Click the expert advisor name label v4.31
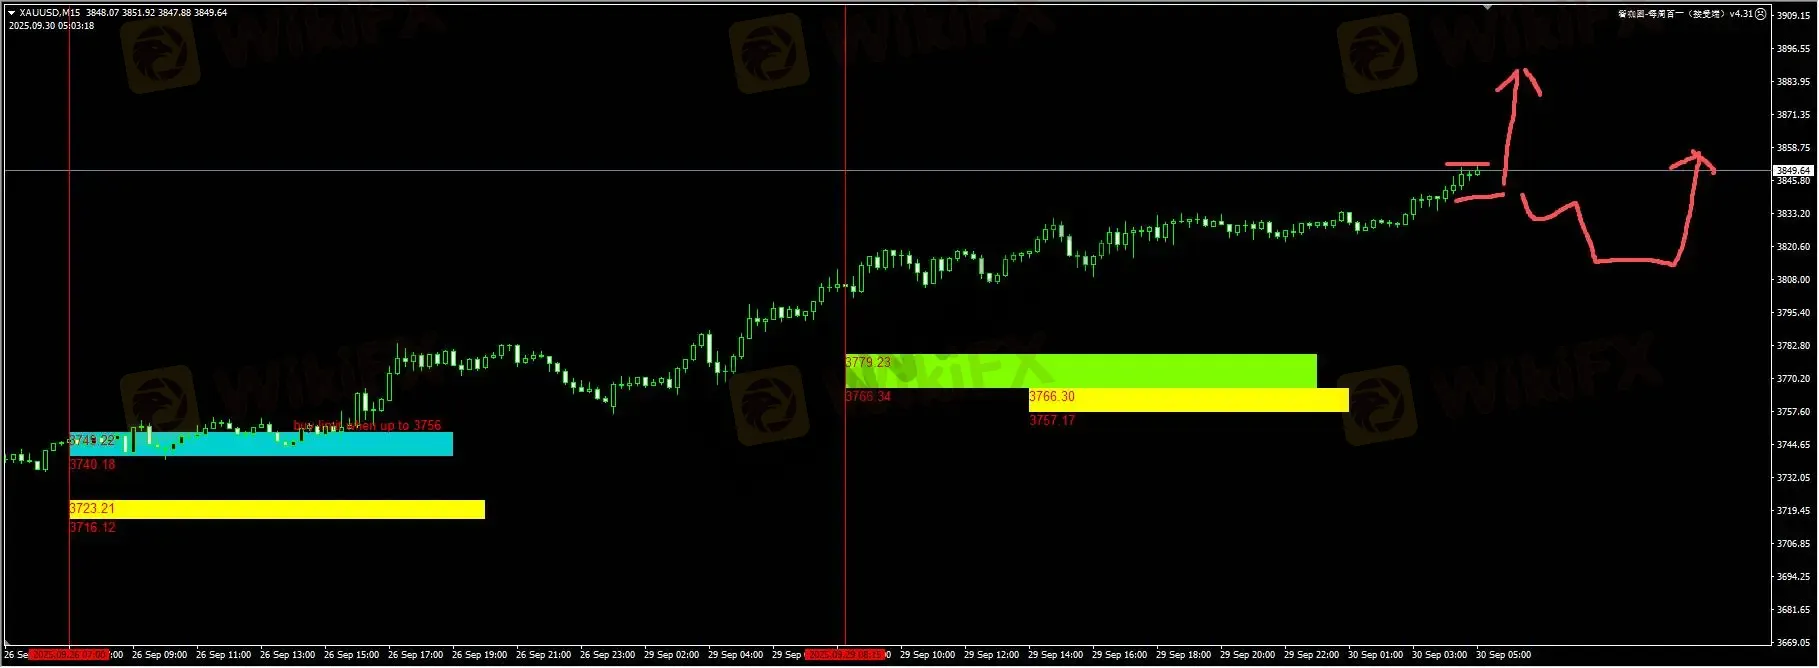1819x668 pixels. (x=1684, y=14)
